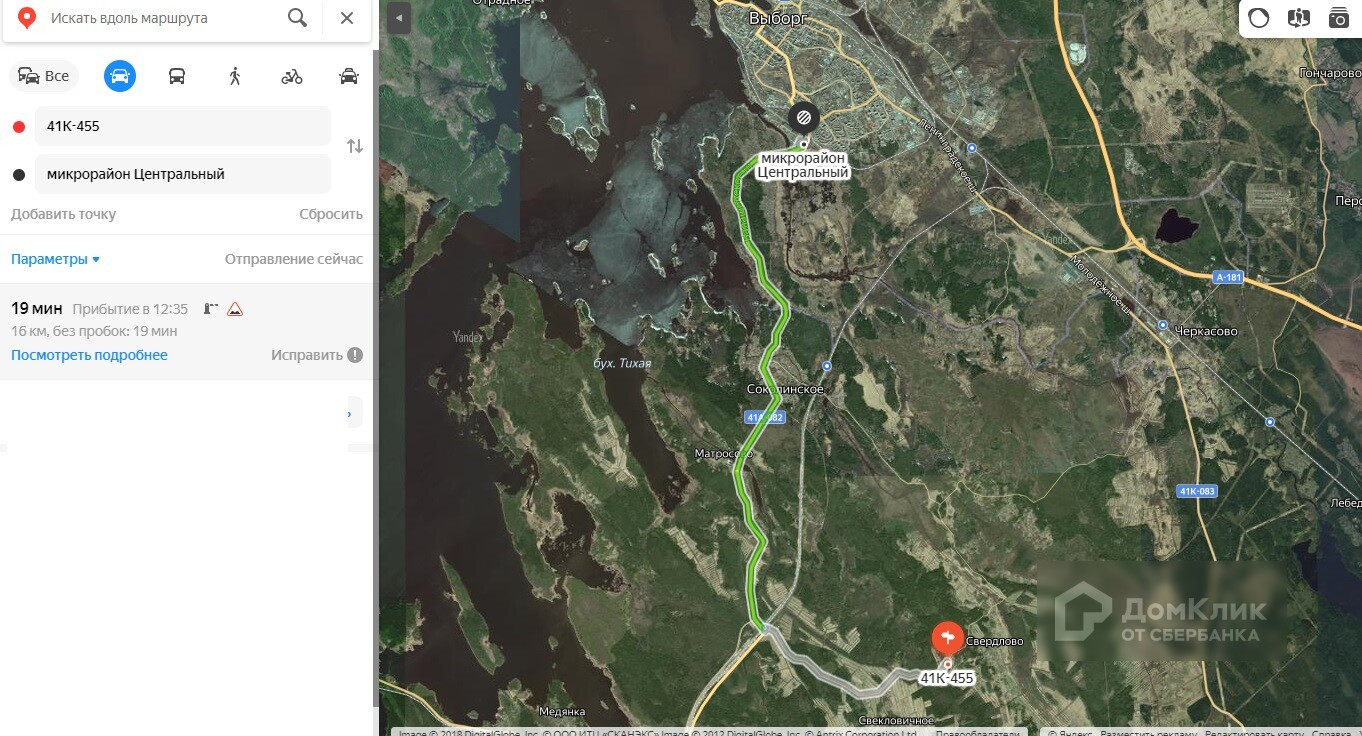This screenshot has width=1362, height=736.
Task: Click the search magnifier icon
Action: (x=297, y=18)
